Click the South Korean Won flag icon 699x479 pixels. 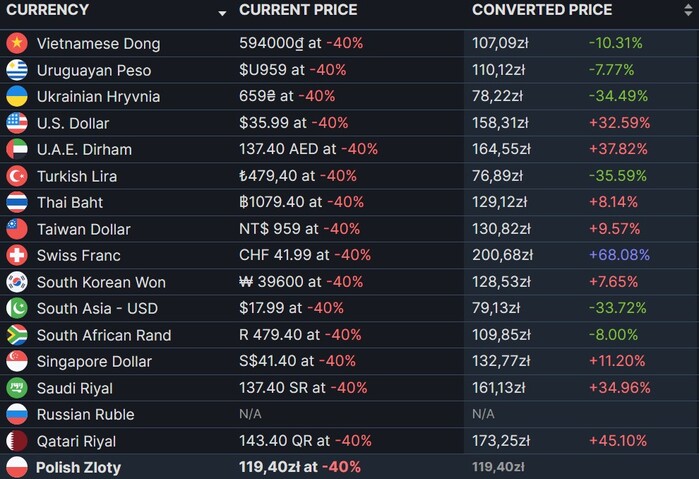click(16, 282)
